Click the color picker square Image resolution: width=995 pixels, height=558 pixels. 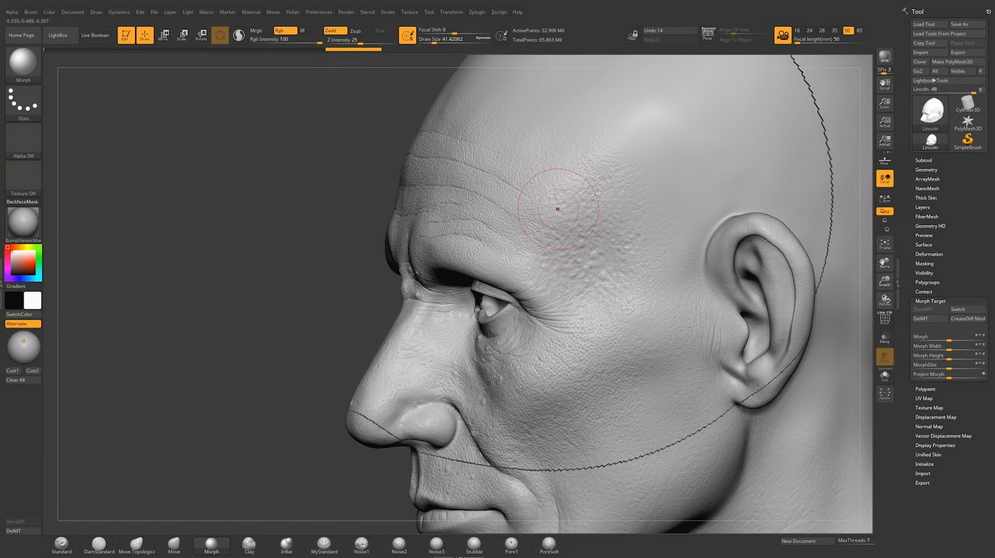point(23,263)
